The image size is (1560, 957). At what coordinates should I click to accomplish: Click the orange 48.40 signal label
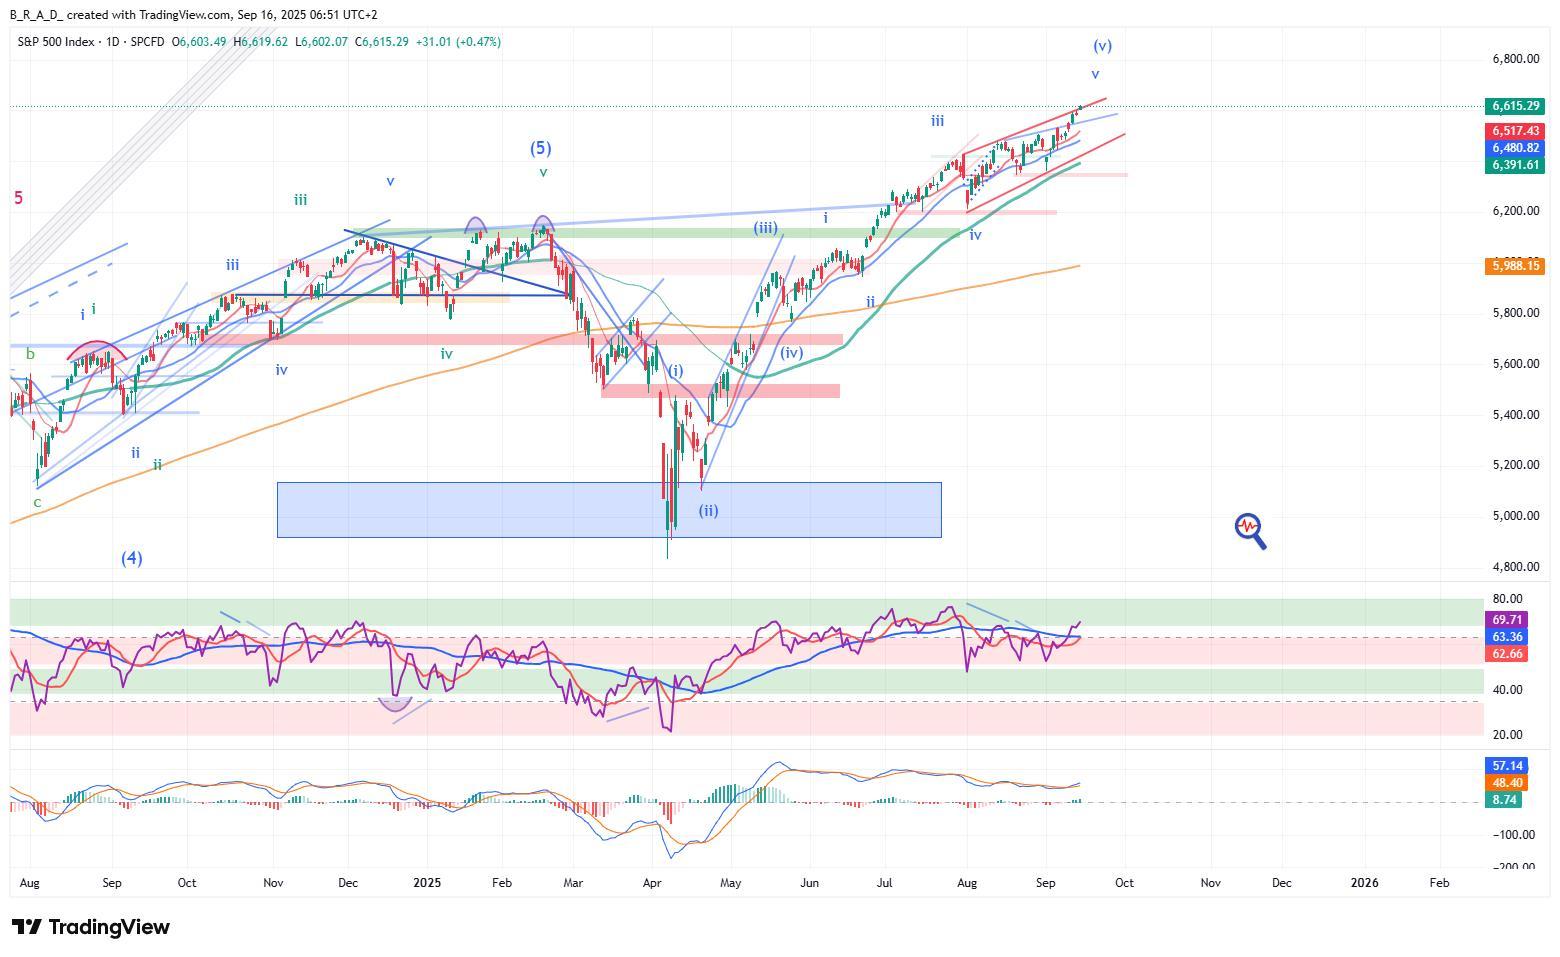pos(1507,783)
